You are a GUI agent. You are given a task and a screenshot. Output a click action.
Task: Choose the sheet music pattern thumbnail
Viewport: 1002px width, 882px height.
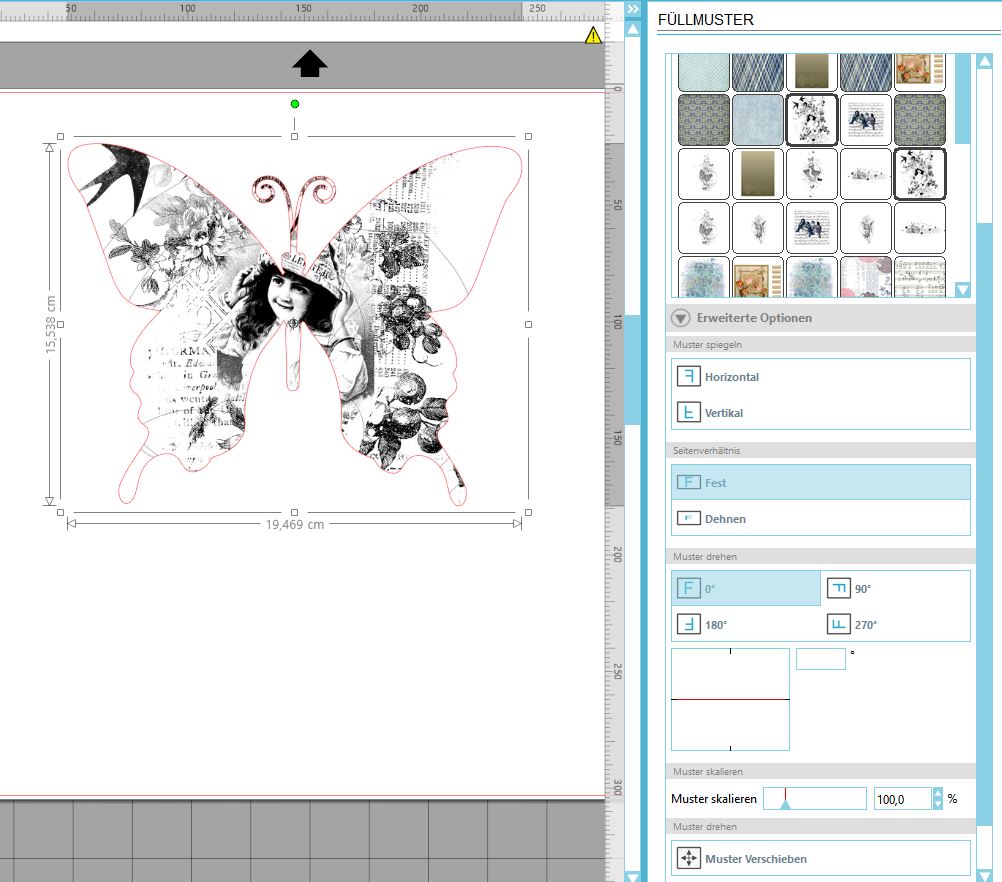coord(920,278)
